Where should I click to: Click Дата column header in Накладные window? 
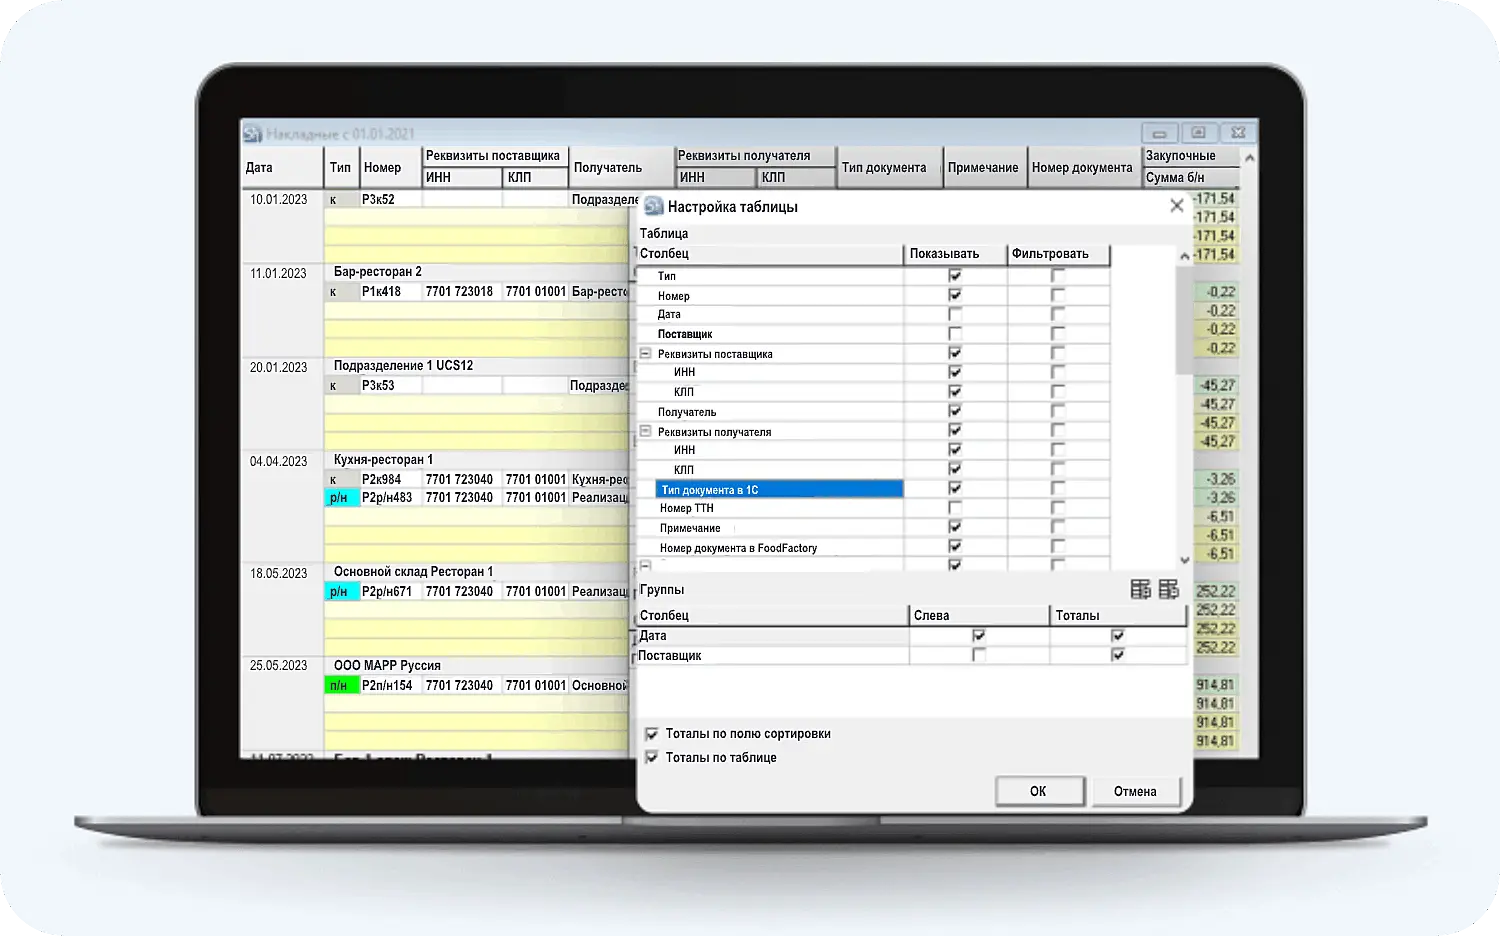pos(282,167)
